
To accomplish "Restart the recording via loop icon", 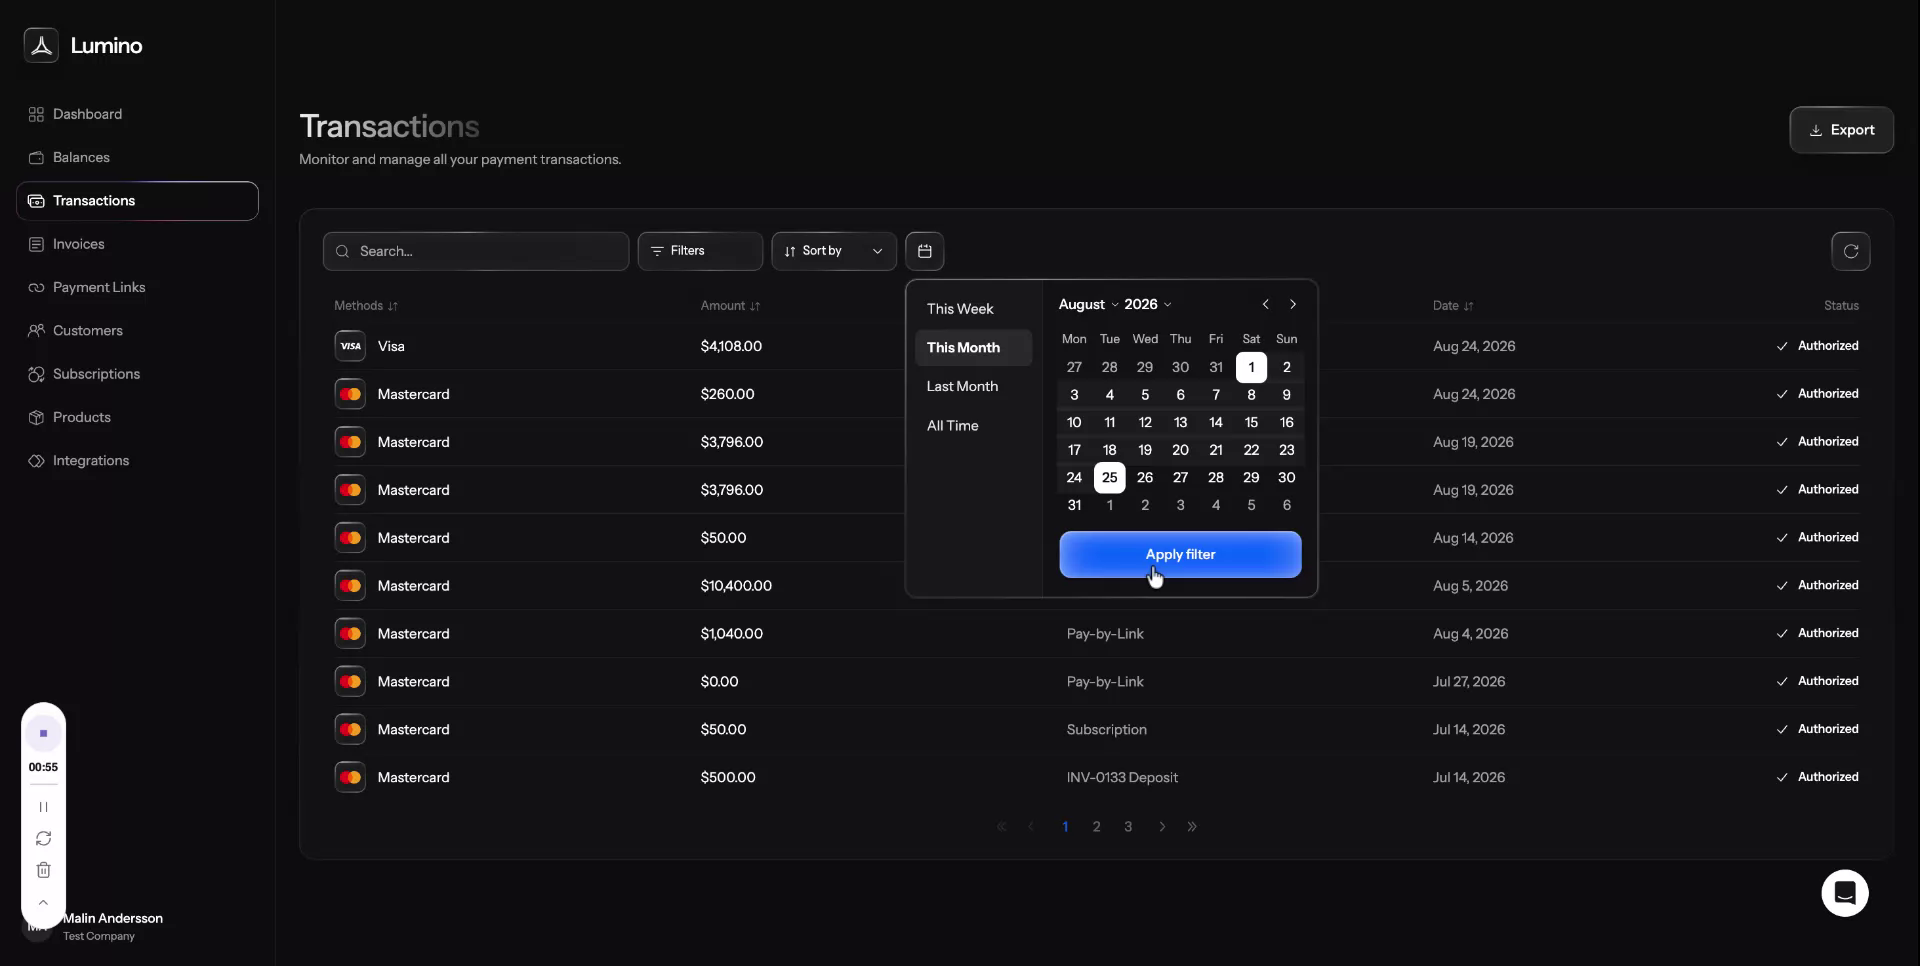I will point(43,839).
